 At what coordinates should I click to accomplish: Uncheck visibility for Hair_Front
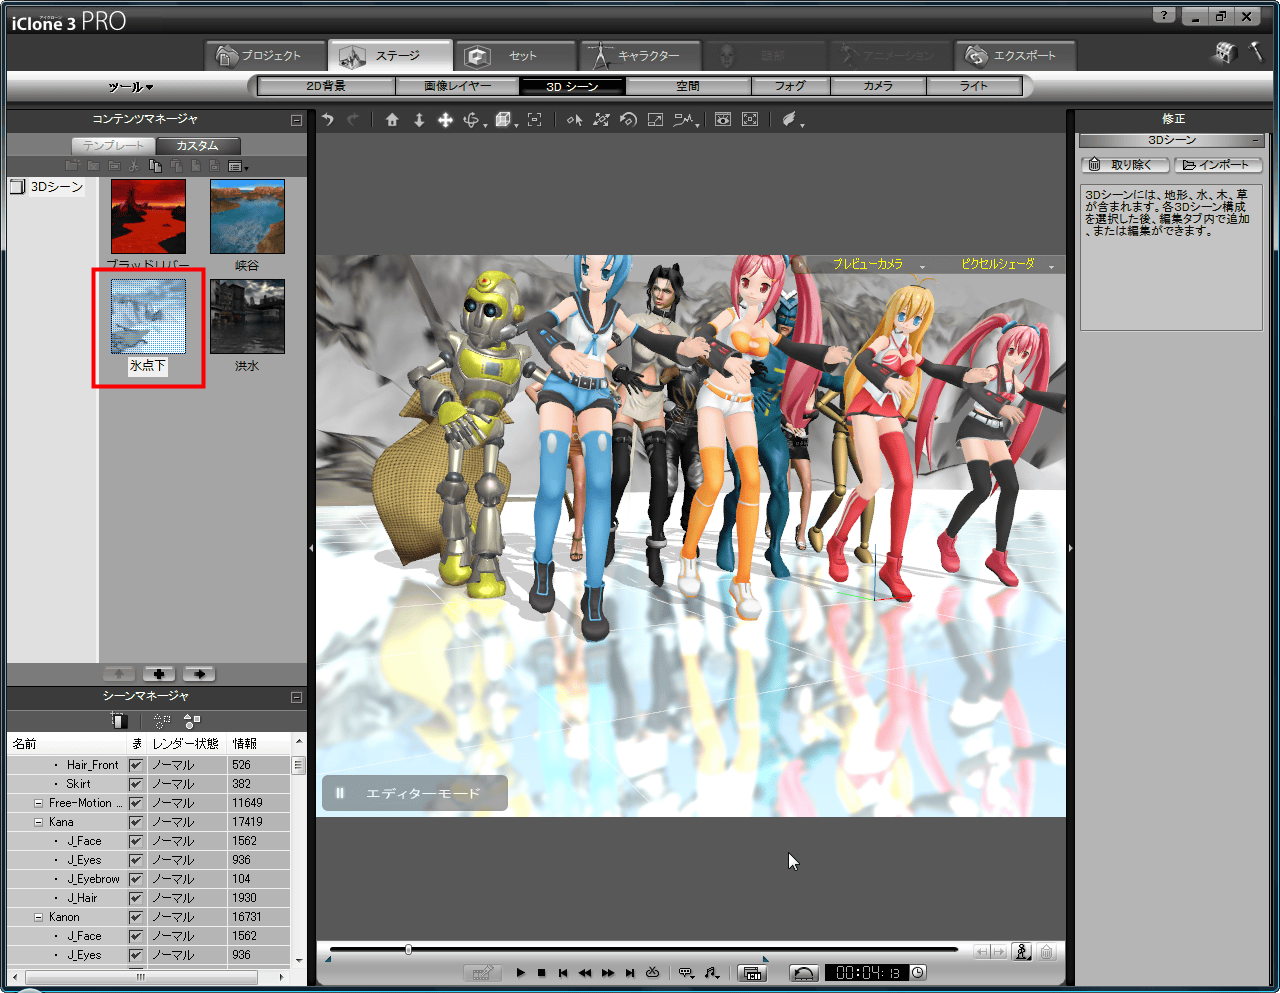coord(136,765)
